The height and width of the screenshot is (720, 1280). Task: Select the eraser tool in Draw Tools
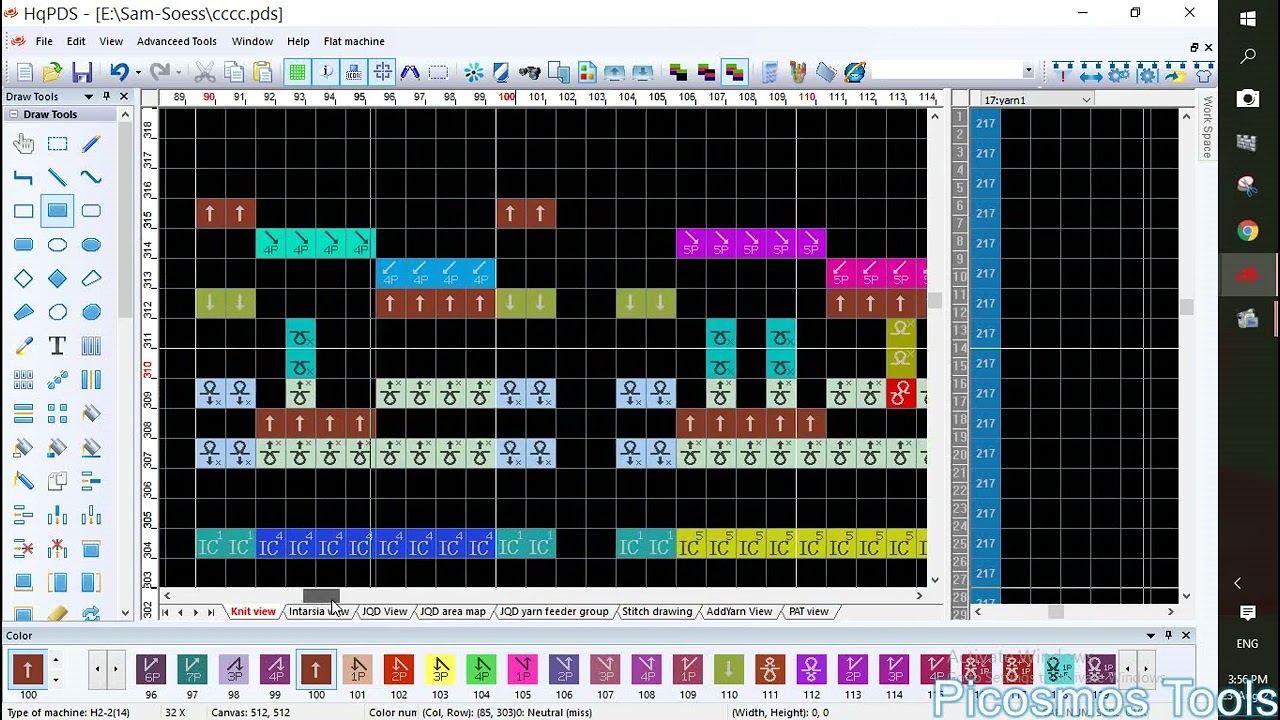click(58, 613)
